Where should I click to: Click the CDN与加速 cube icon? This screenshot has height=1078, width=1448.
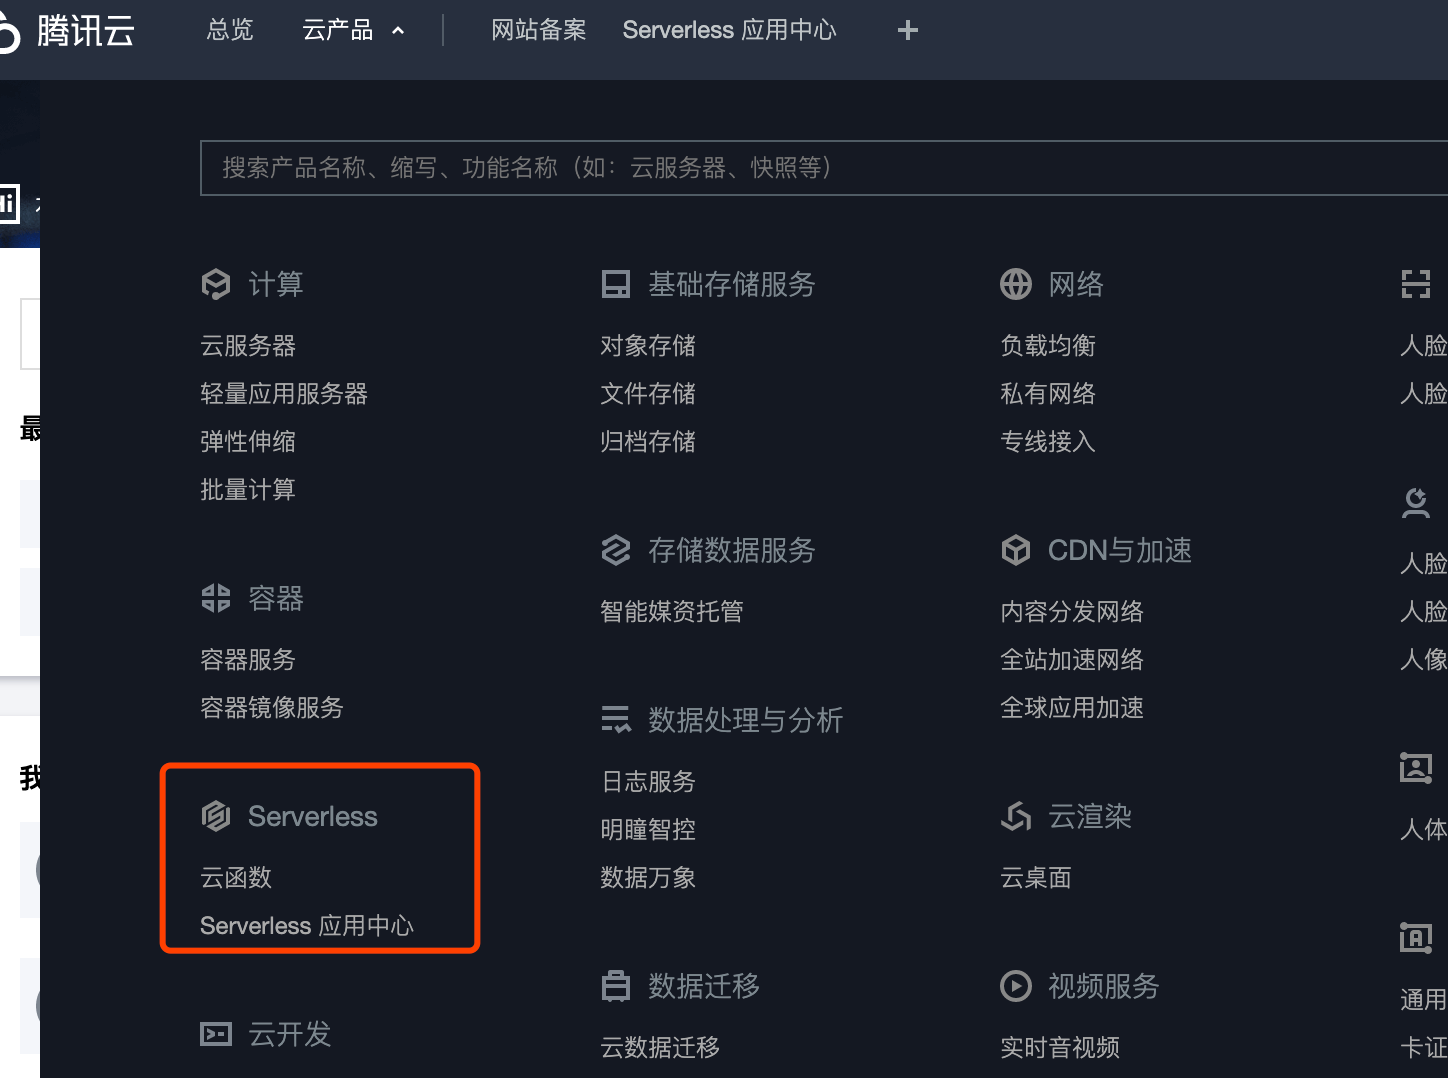tap(1016, 550)
